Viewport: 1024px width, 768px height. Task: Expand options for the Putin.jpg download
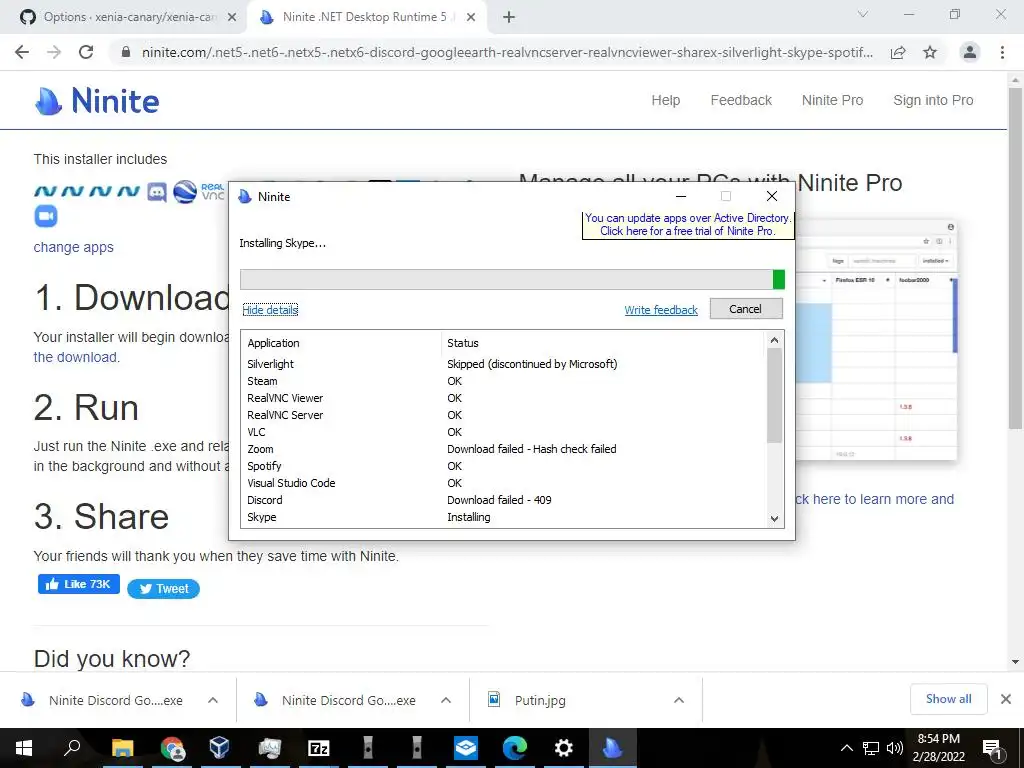click(x=679, y=700)
